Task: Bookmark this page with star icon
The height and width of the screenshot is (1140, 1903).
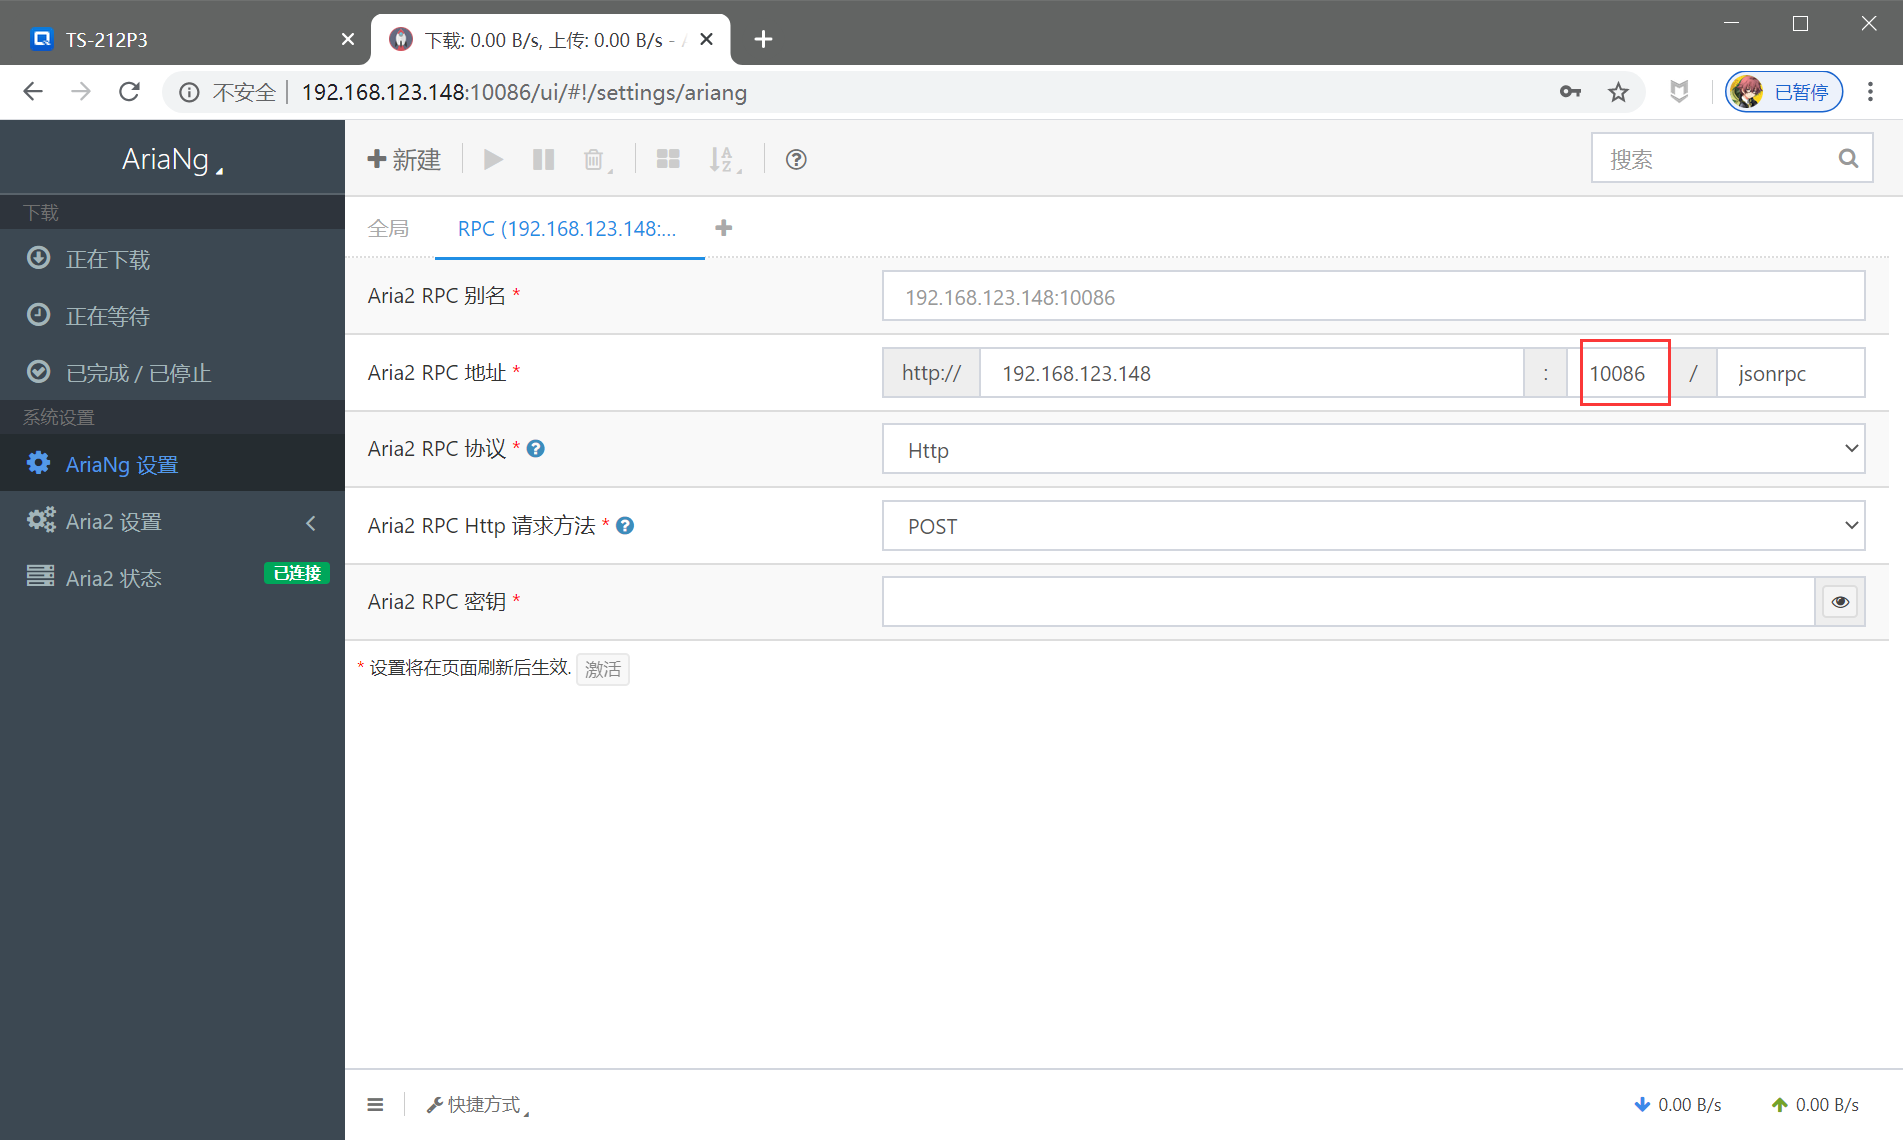Action: tap(1618, 92)
